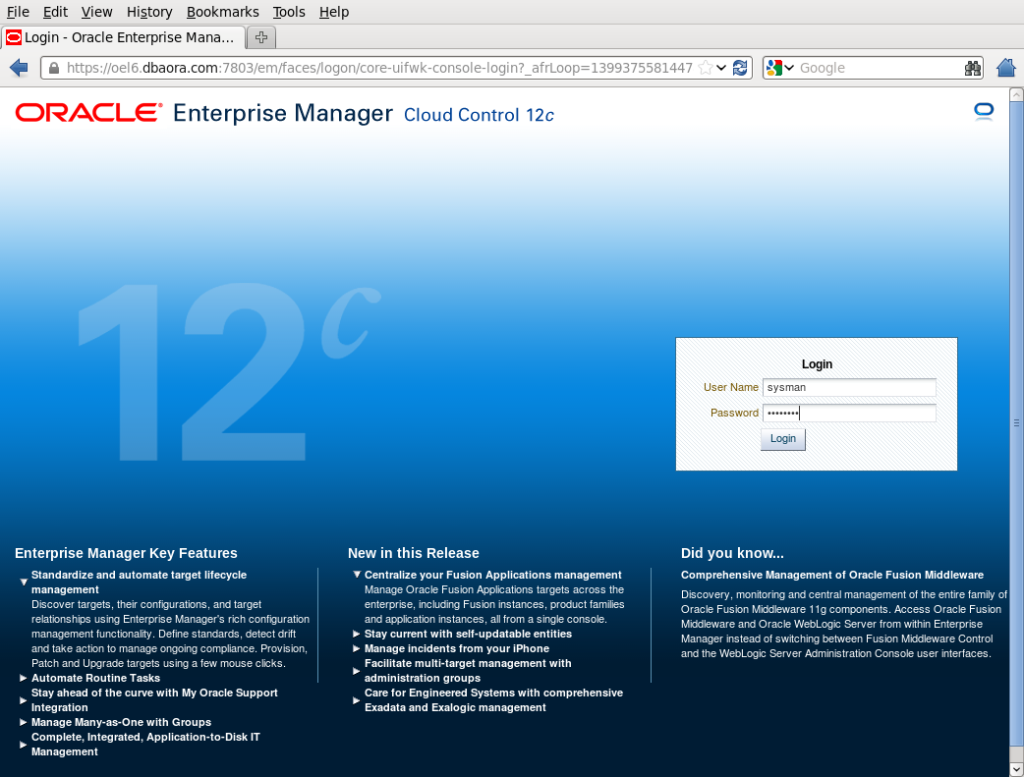Go back with the browser back arrow
The height and width of the screenshot is (777, 1024).
click(19, 68)
